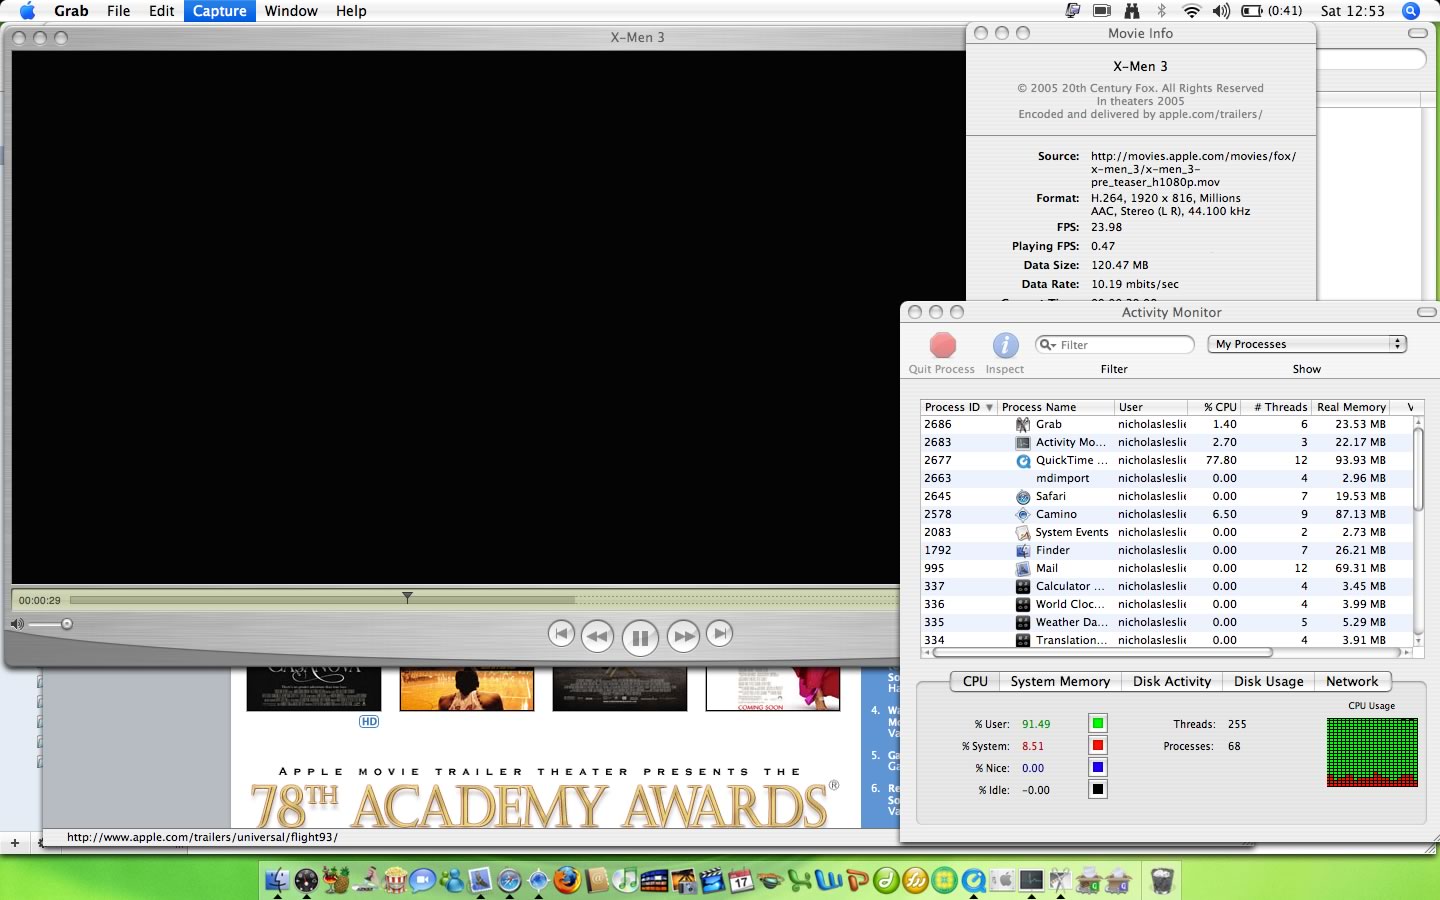Open the Edit menu
Screen dimensions: 1440x900
tap(161, 11)
